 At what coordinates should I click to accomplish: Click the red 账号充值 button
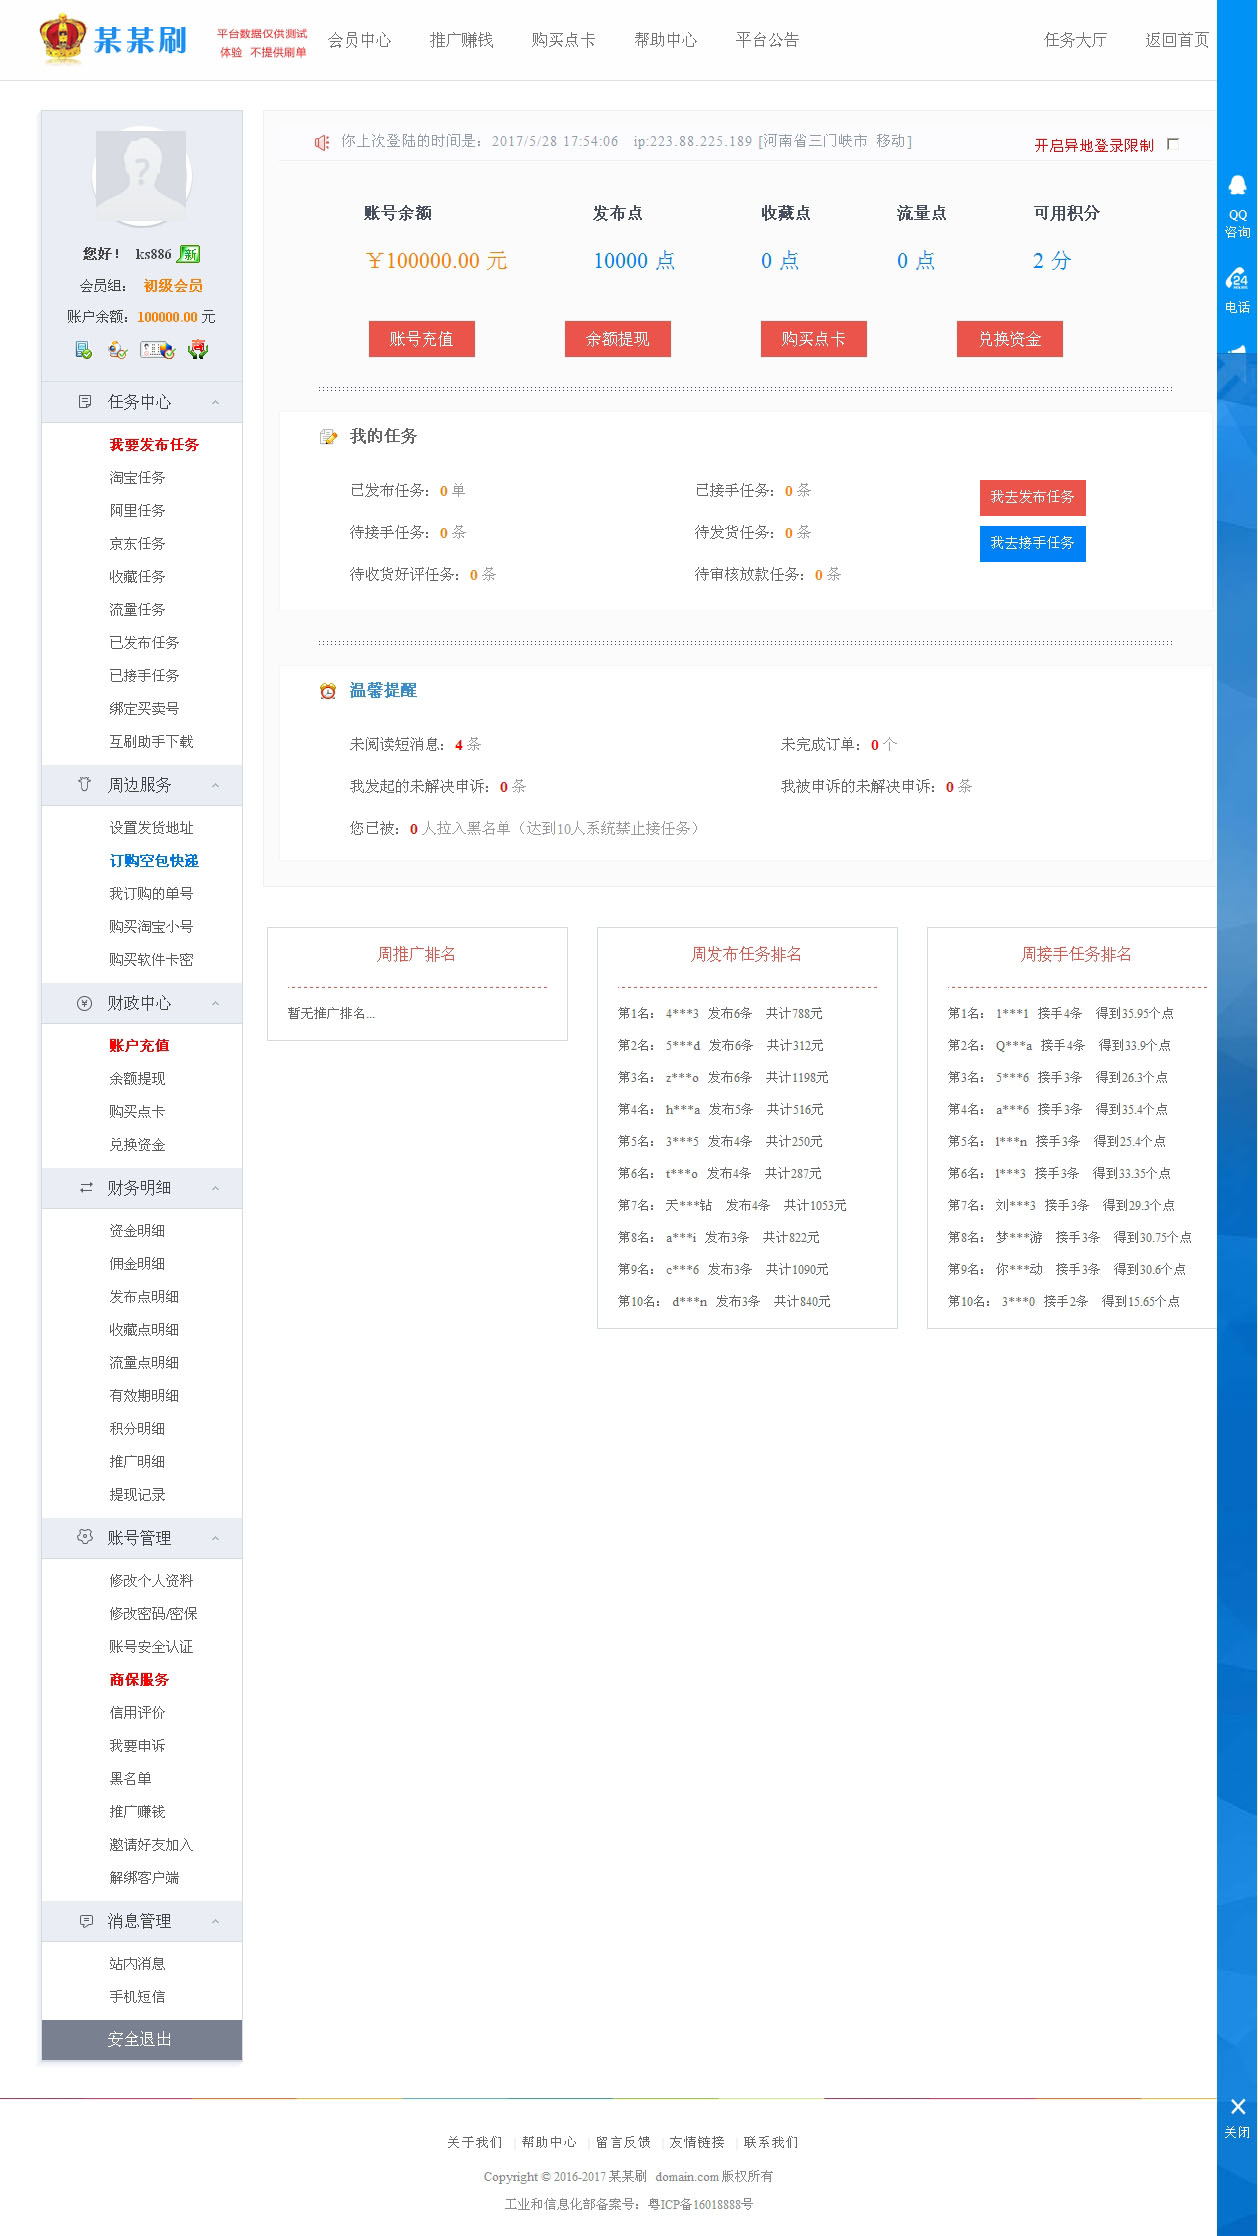pos(422,339)
